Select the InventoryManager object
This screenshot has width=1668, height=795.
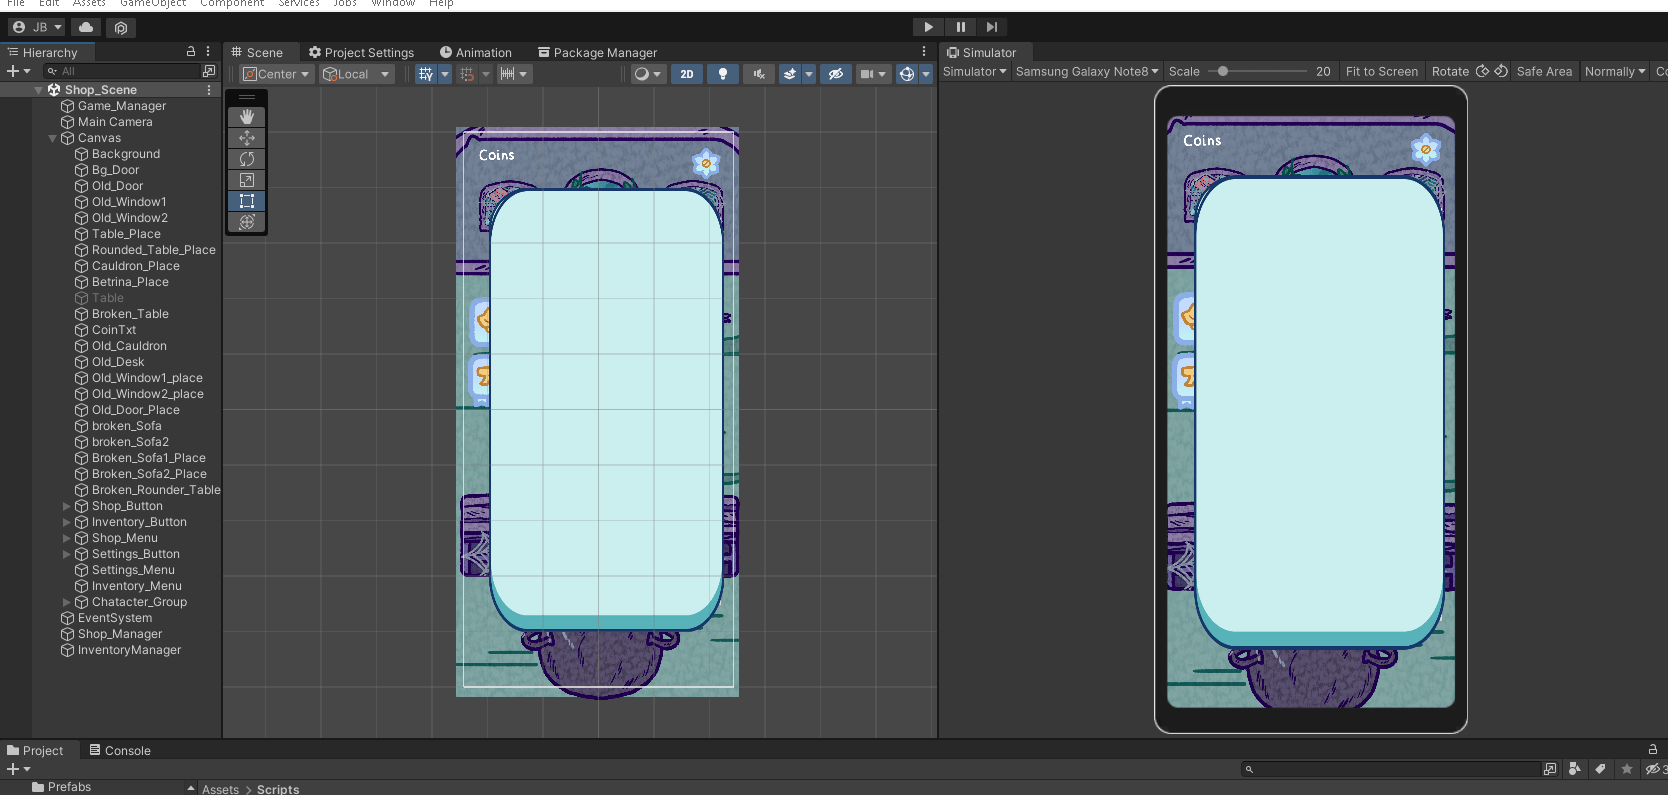pyautogui.click(x=130, y=650)
